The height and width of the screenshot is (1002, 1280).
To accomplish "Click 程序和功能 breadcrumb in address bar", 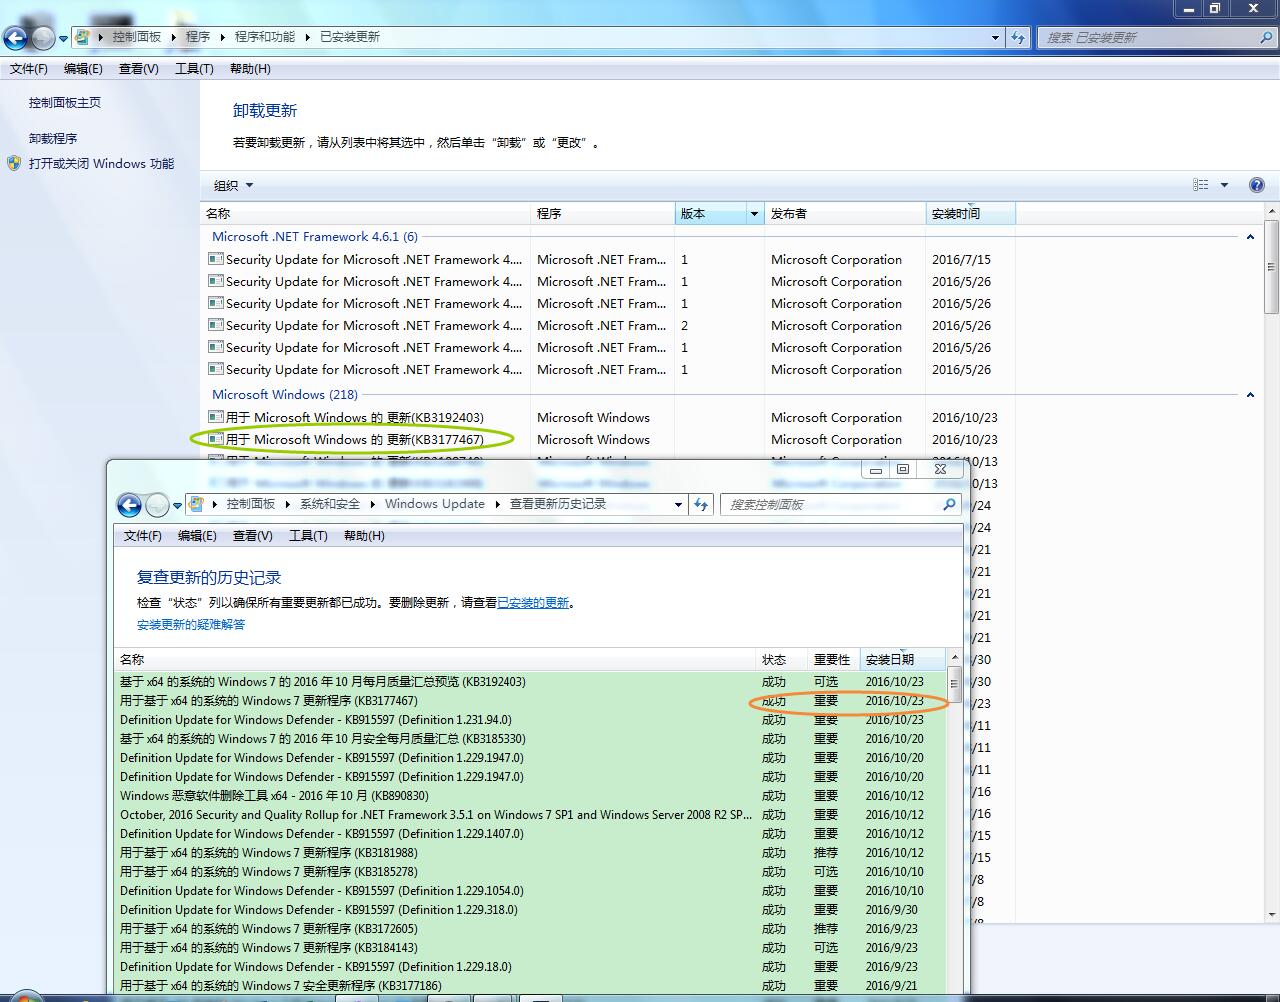I will click(265, 37).
